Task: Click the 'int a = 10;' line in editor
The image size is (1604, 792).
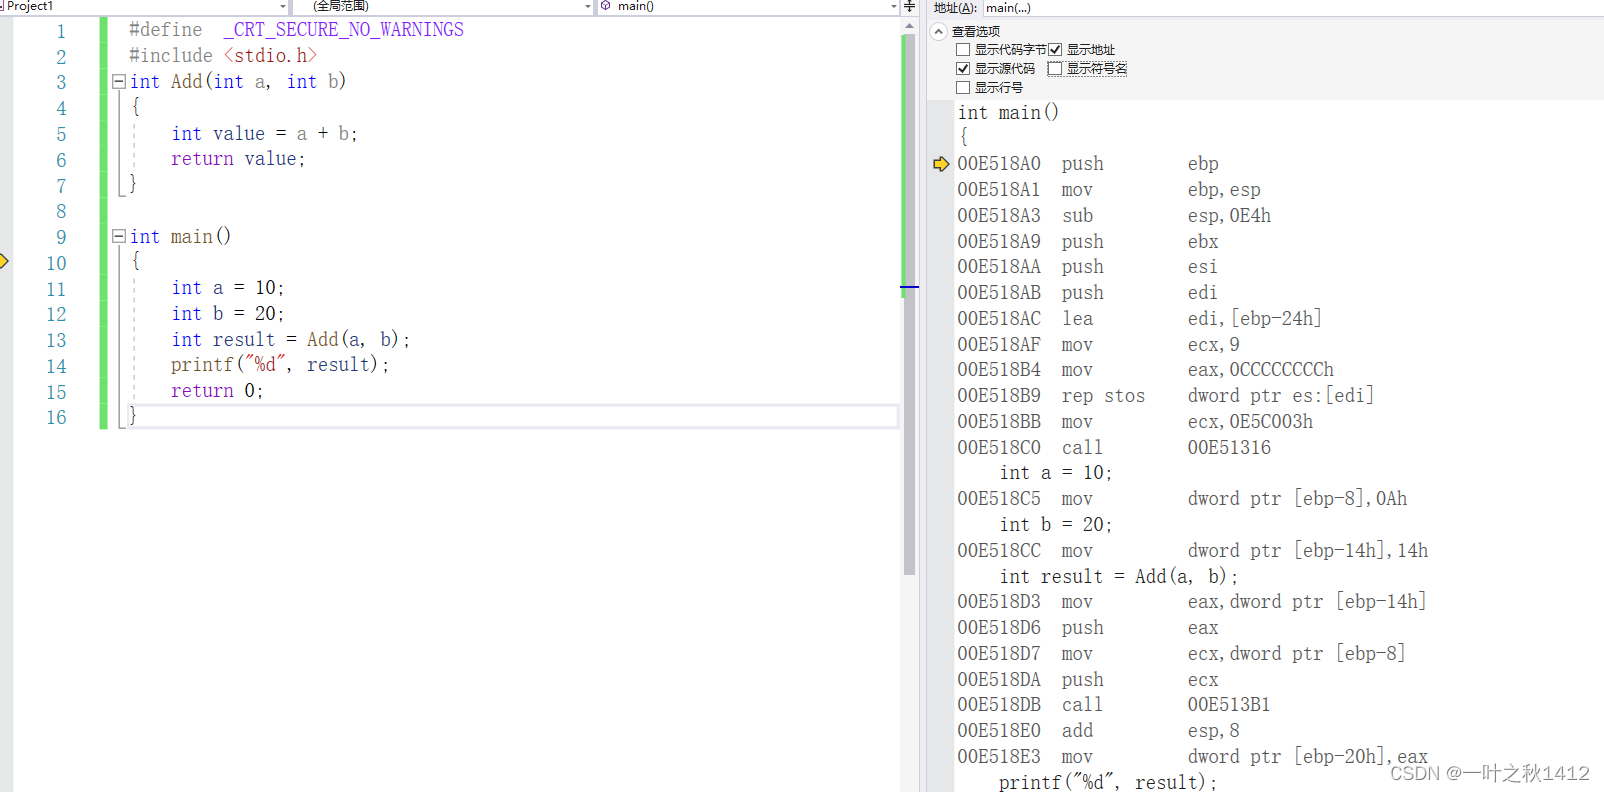Action: [228, 288]
